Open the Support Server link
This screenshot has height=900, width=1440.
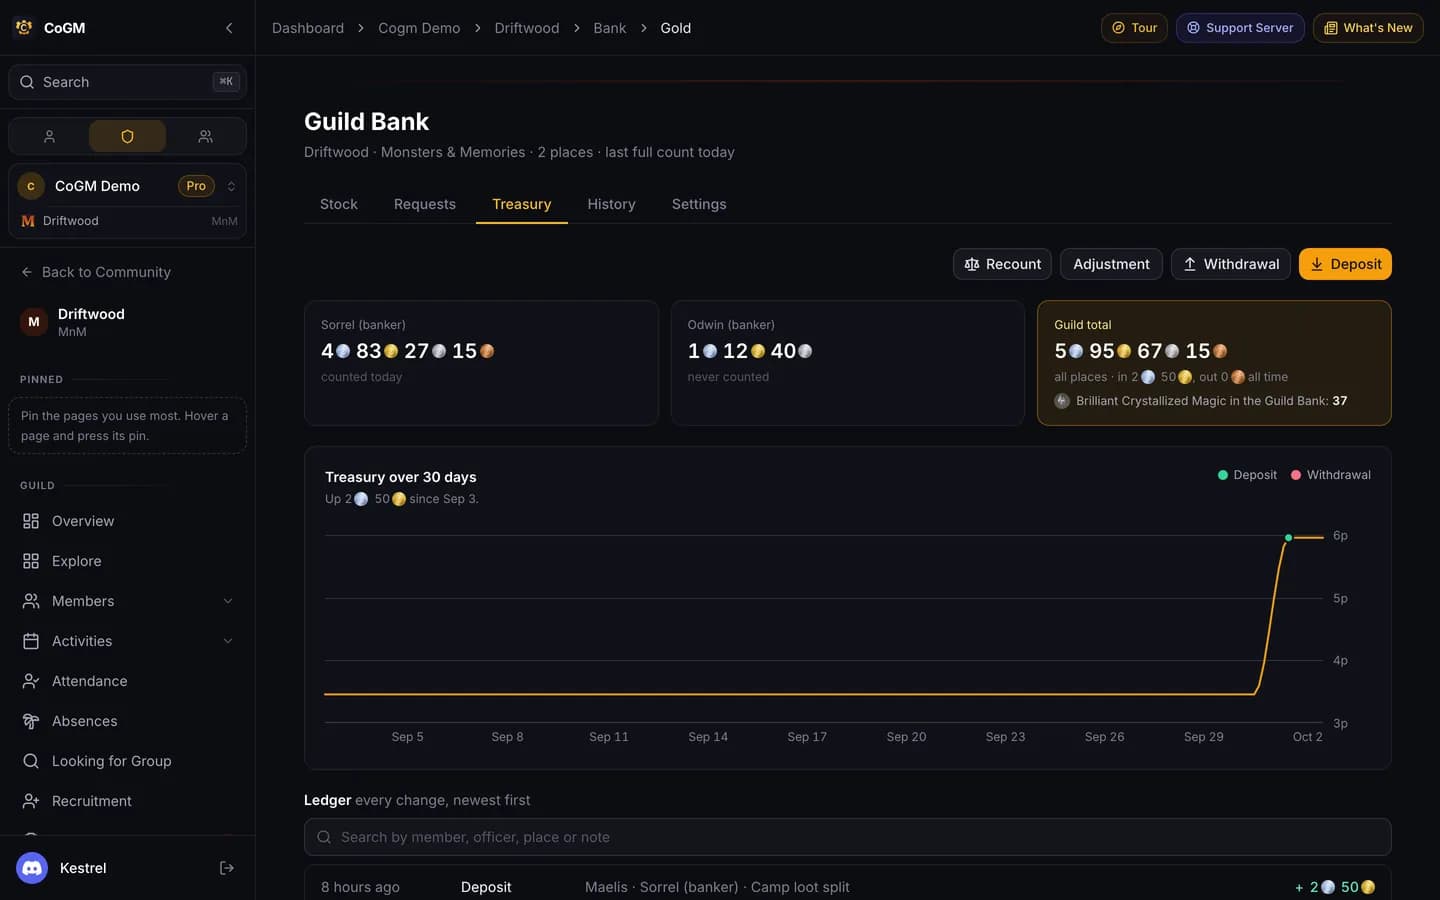point(1240,28)
